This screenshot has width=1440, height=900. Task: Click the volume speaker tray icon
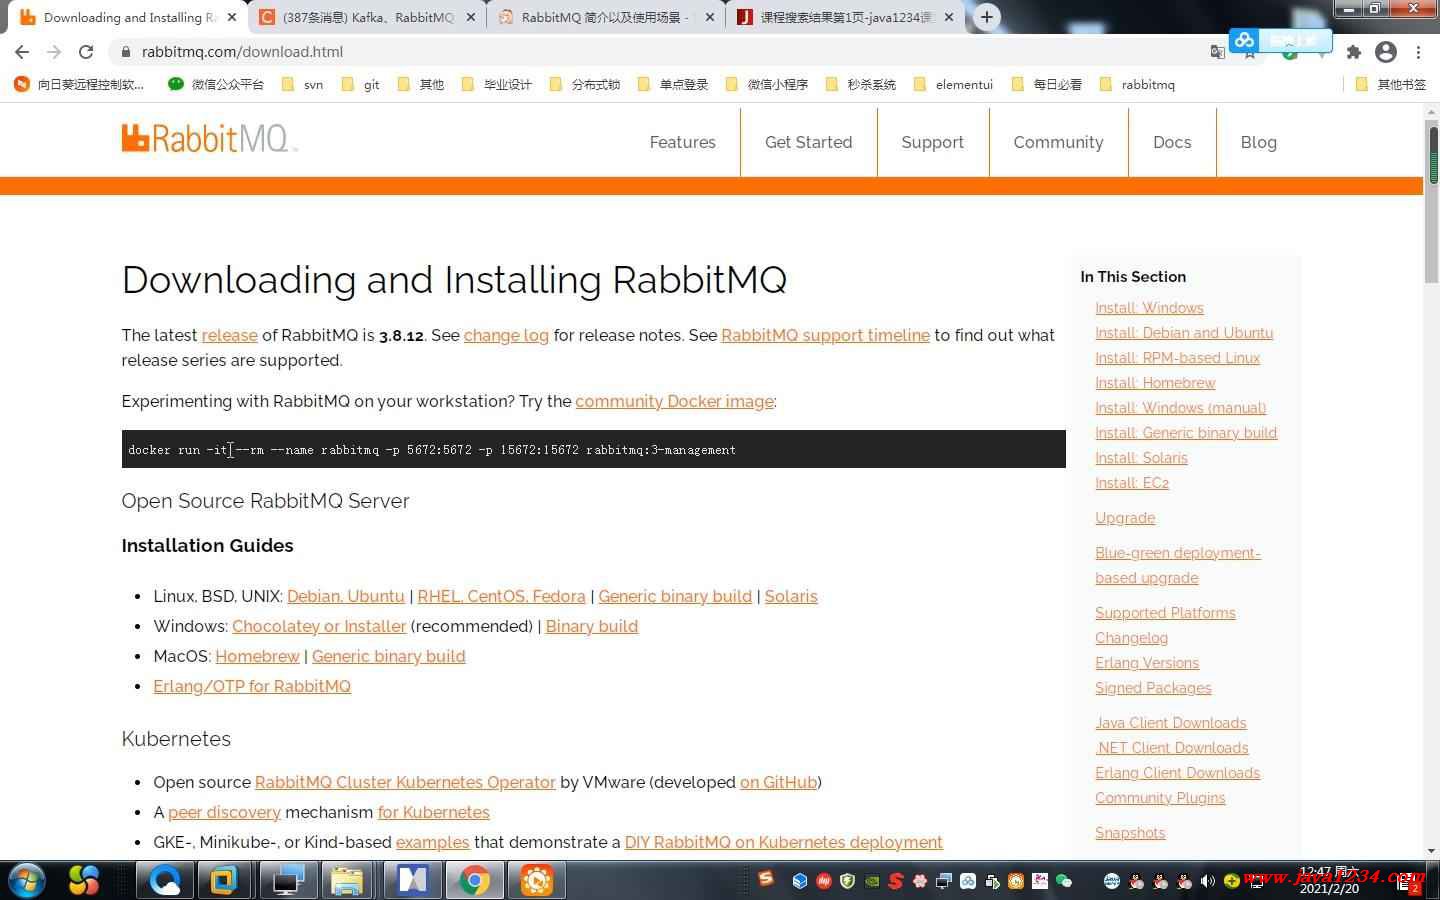tap(1208, 881)
